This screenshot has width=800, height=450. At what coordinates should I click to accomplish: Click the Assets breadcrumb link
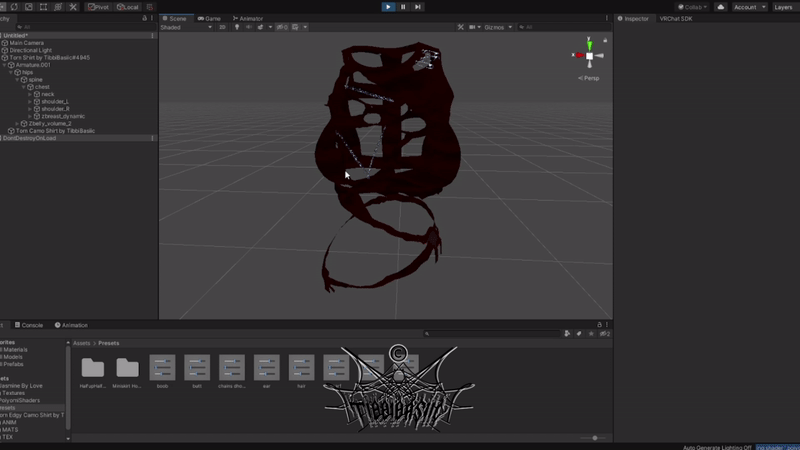(82, 343)
